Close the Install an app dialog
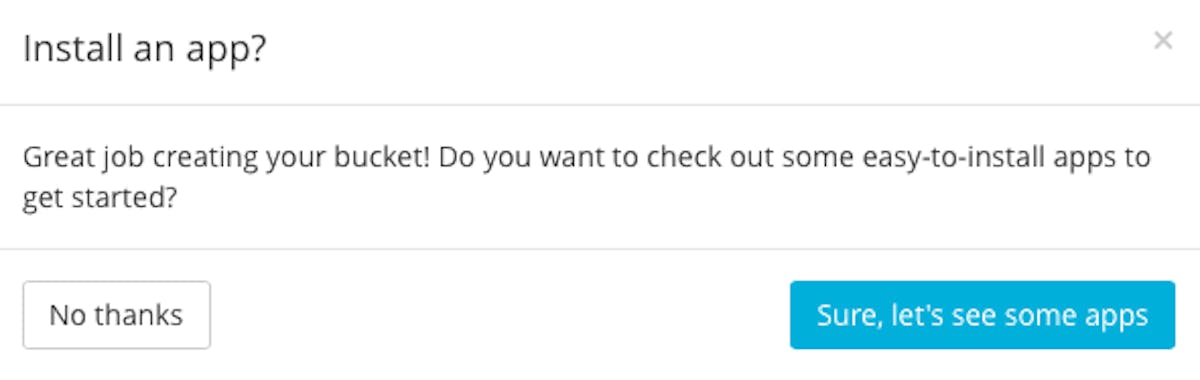Viewport: 1200px width, 380px height. [1162, 41]
